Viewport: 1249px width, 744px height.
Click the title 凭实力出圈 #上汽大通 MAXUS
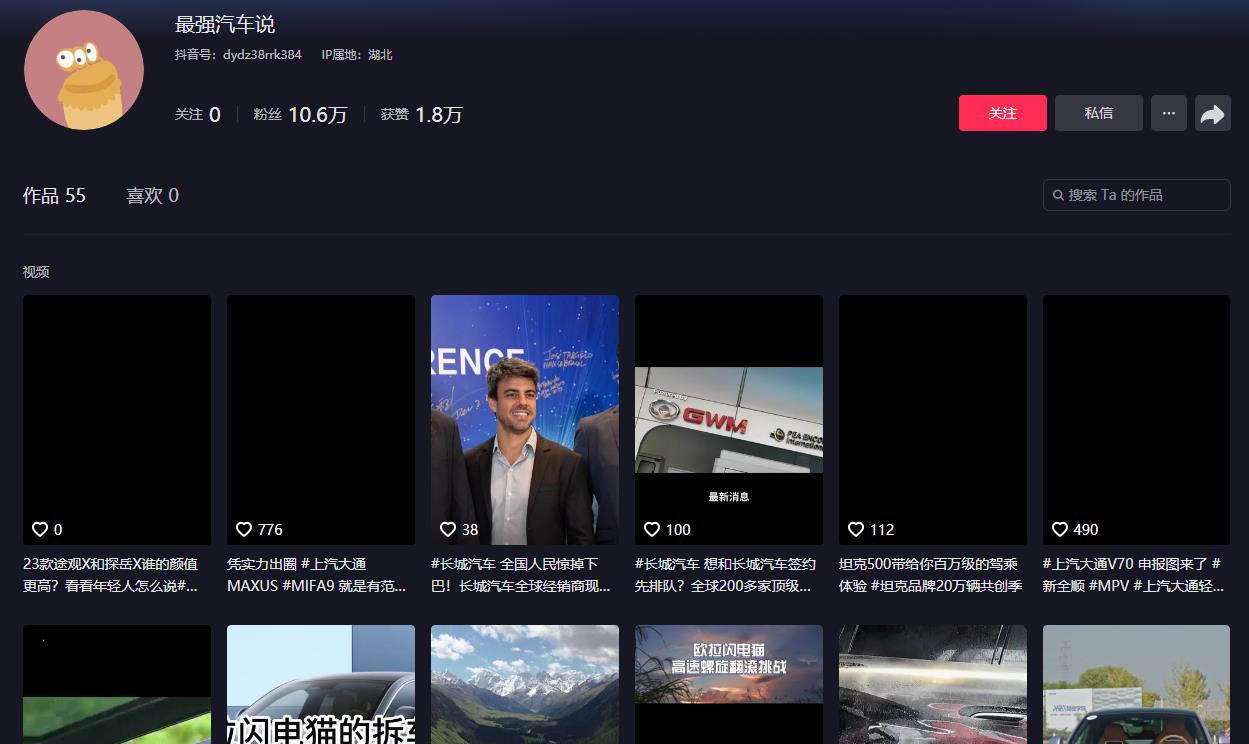[x=317, y=575]
